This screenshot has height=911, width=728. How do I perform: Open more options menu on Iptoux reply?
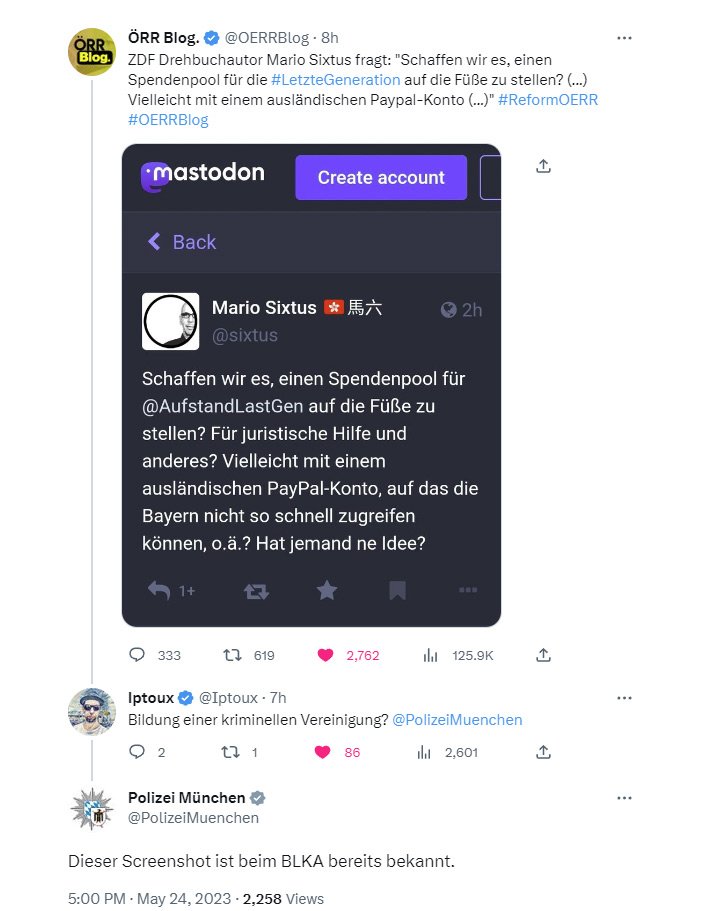[x=625, y=697]
